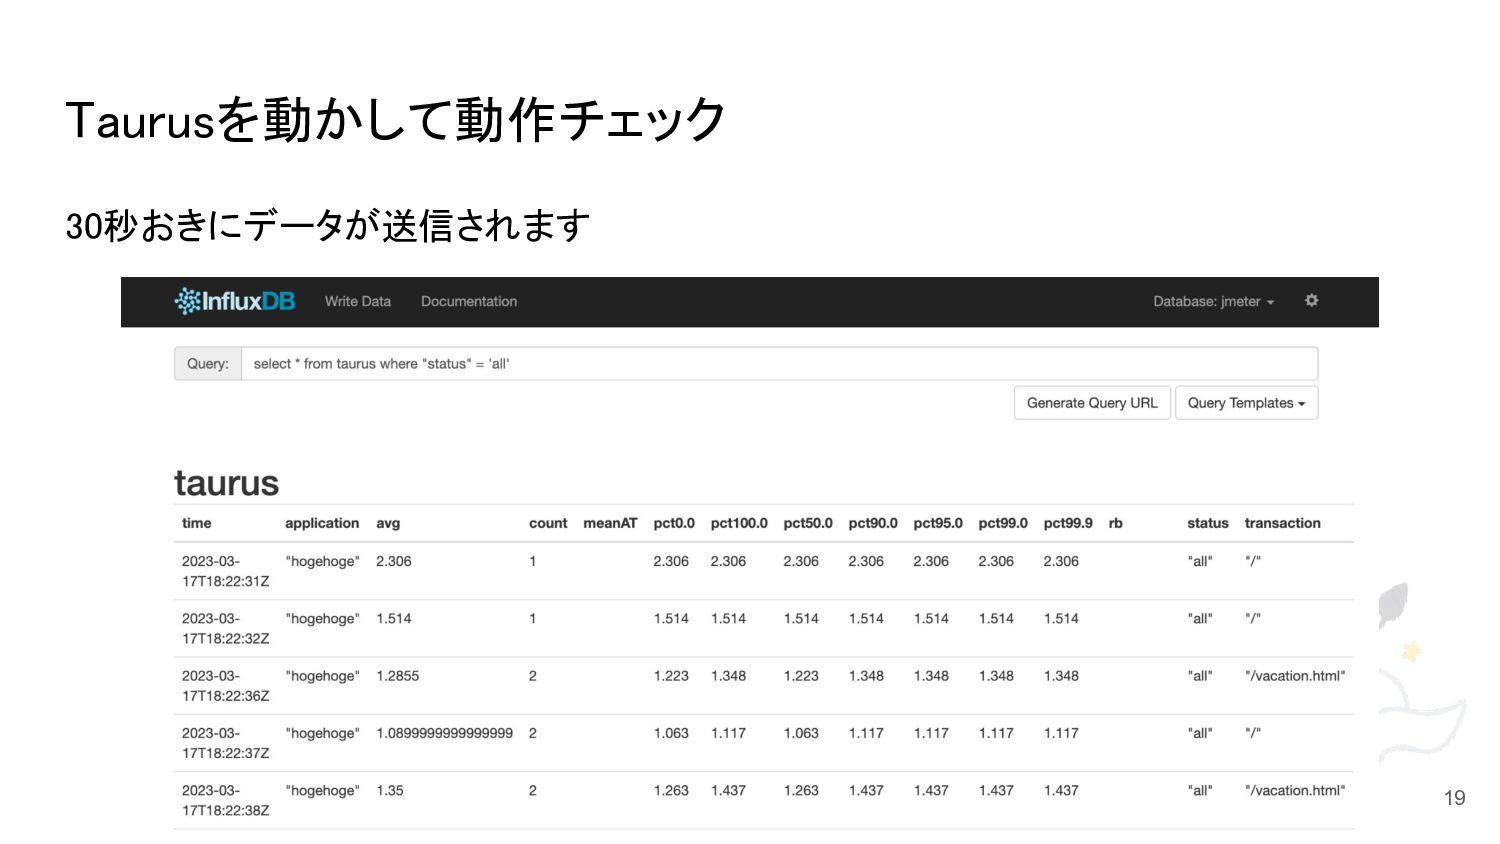Click avg value 1.0899999999999999
Image resolution: width=1500 pixels, height=844 pixels.
point(444,733)
